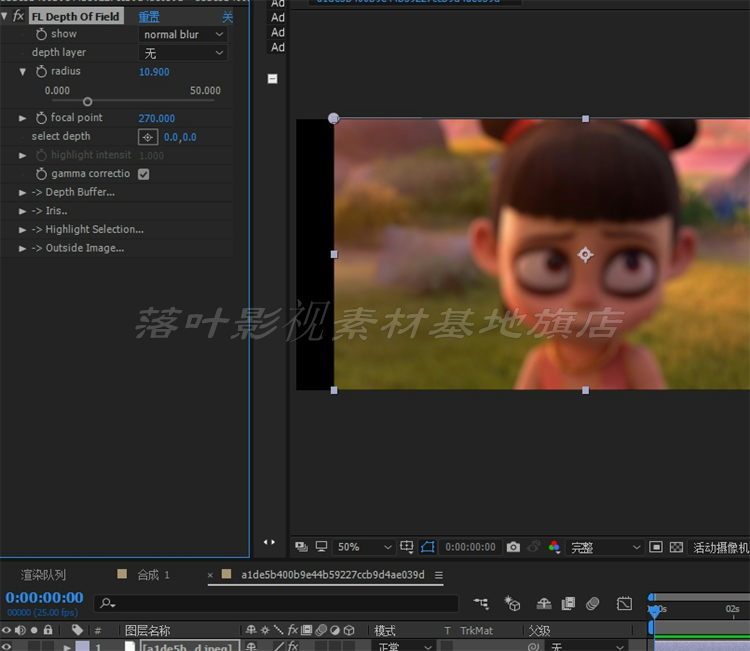Click the panel collapse arrows icon

269,542
